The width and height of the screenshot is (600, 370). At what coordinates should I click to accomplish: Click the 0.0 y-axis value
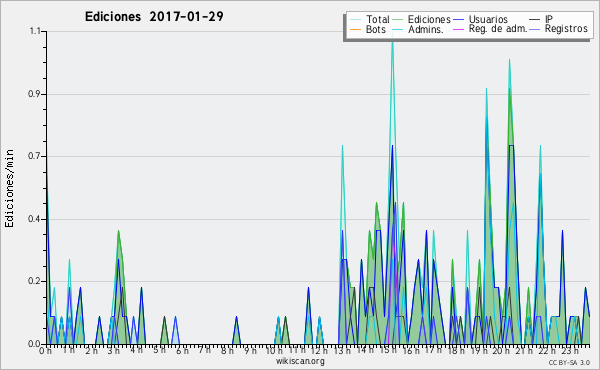[34, 344]
